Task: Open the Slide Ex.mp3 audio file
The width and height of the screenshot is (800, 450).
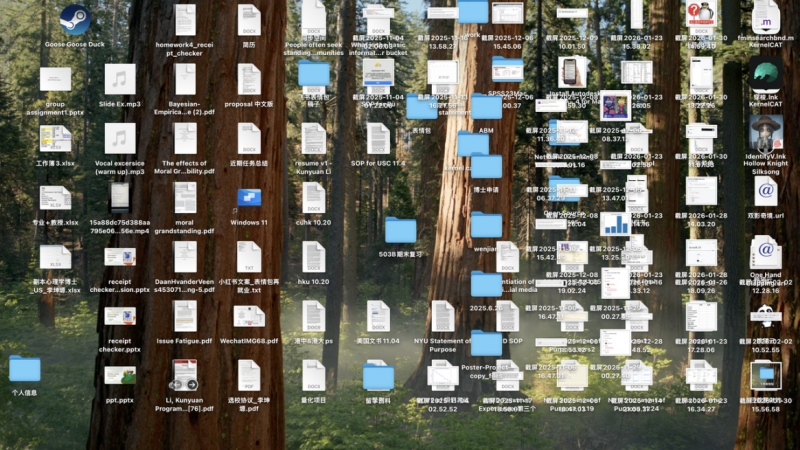Action: coord(120,80)
